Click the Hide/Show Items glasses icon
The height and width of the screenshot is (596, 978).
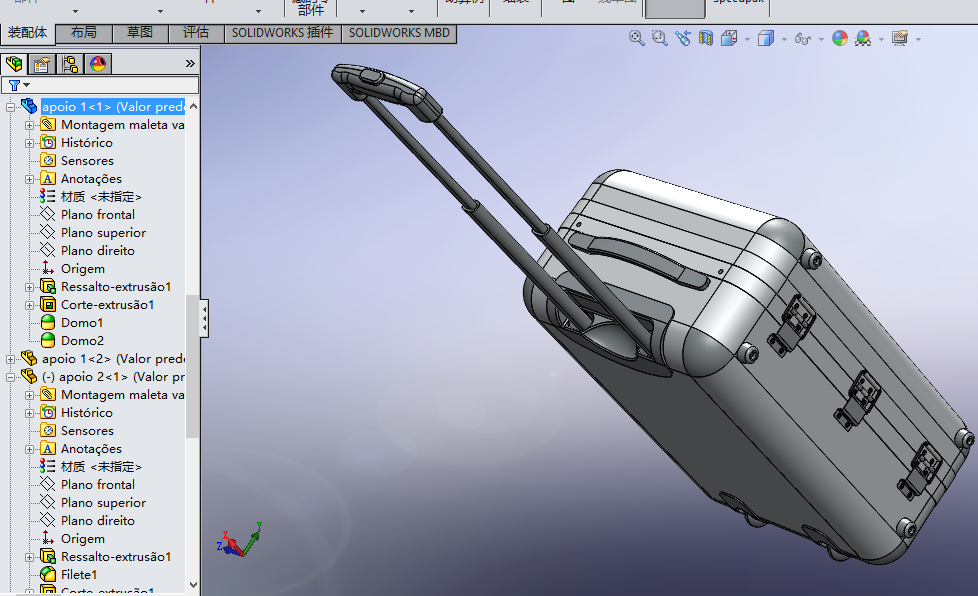pyautogui.click(x=803, y=39)
